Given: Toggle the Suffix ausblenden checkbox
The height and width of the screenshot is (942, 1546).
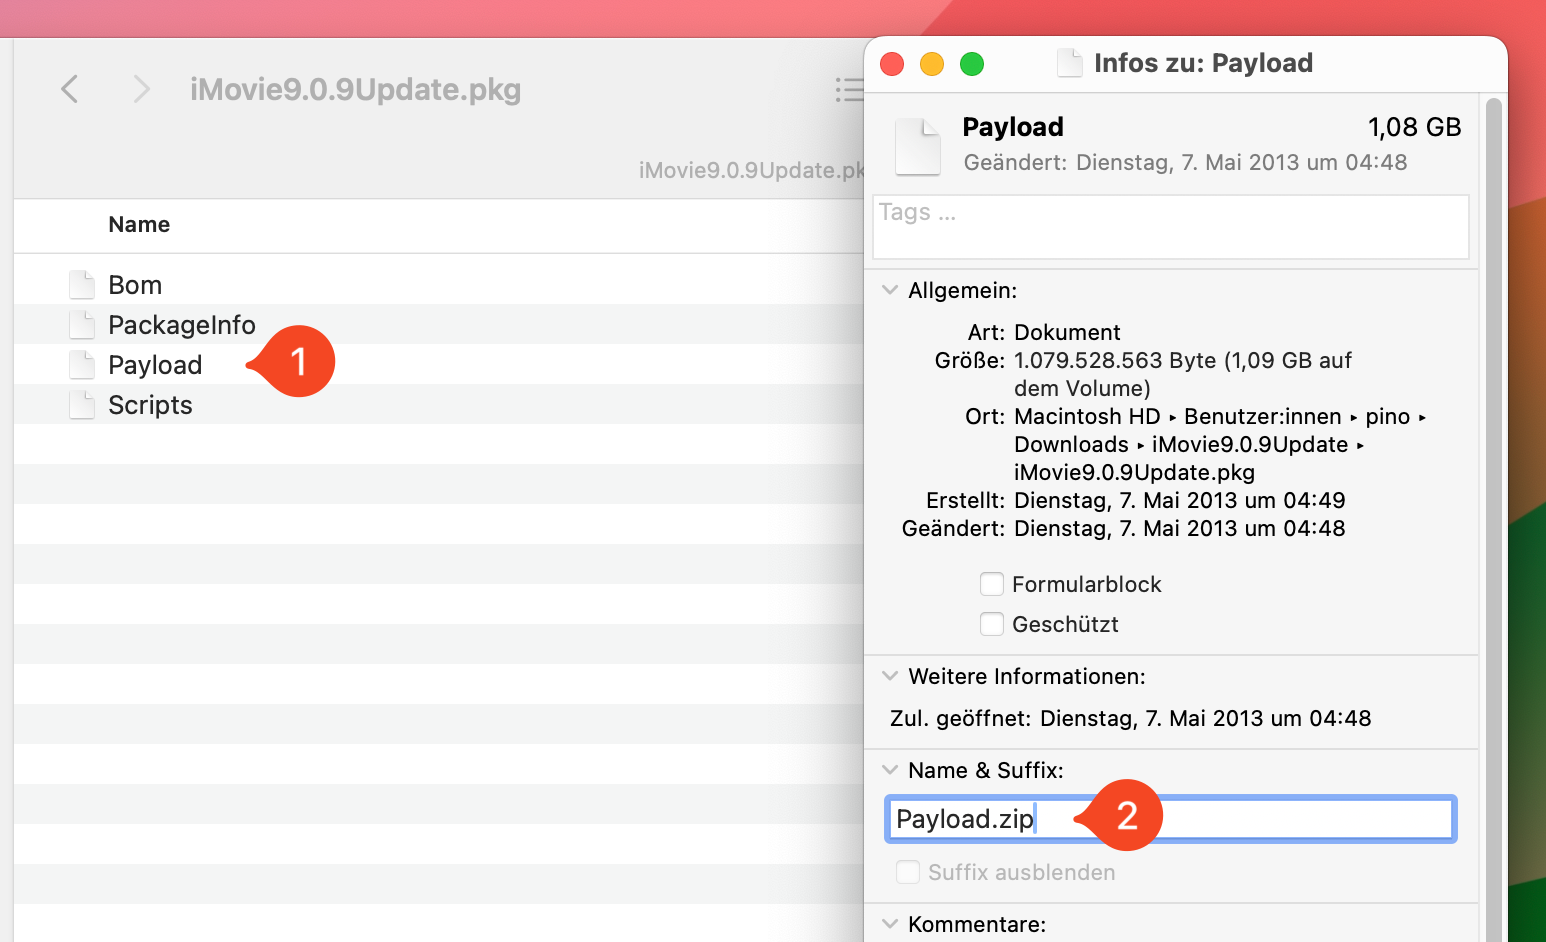Looking at the screenshot, I should point(908,872).
